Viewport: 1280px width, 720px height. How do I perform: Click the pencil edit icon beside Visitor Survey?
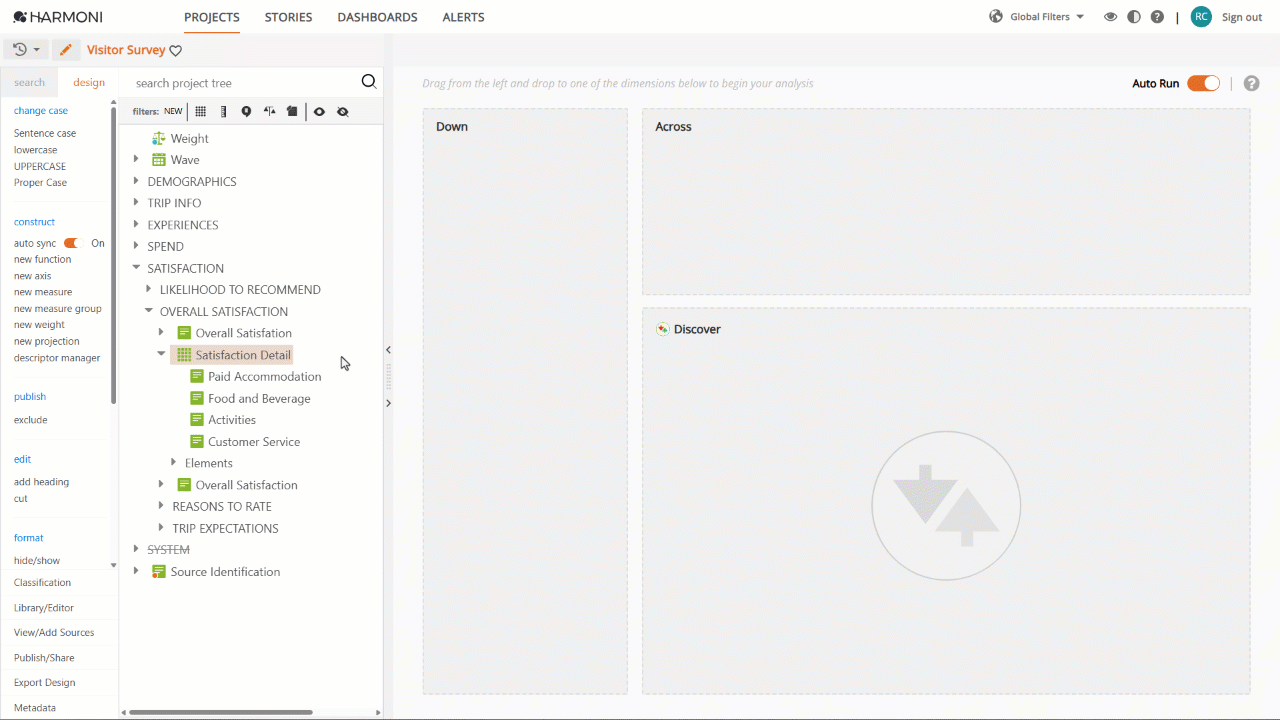66,50
